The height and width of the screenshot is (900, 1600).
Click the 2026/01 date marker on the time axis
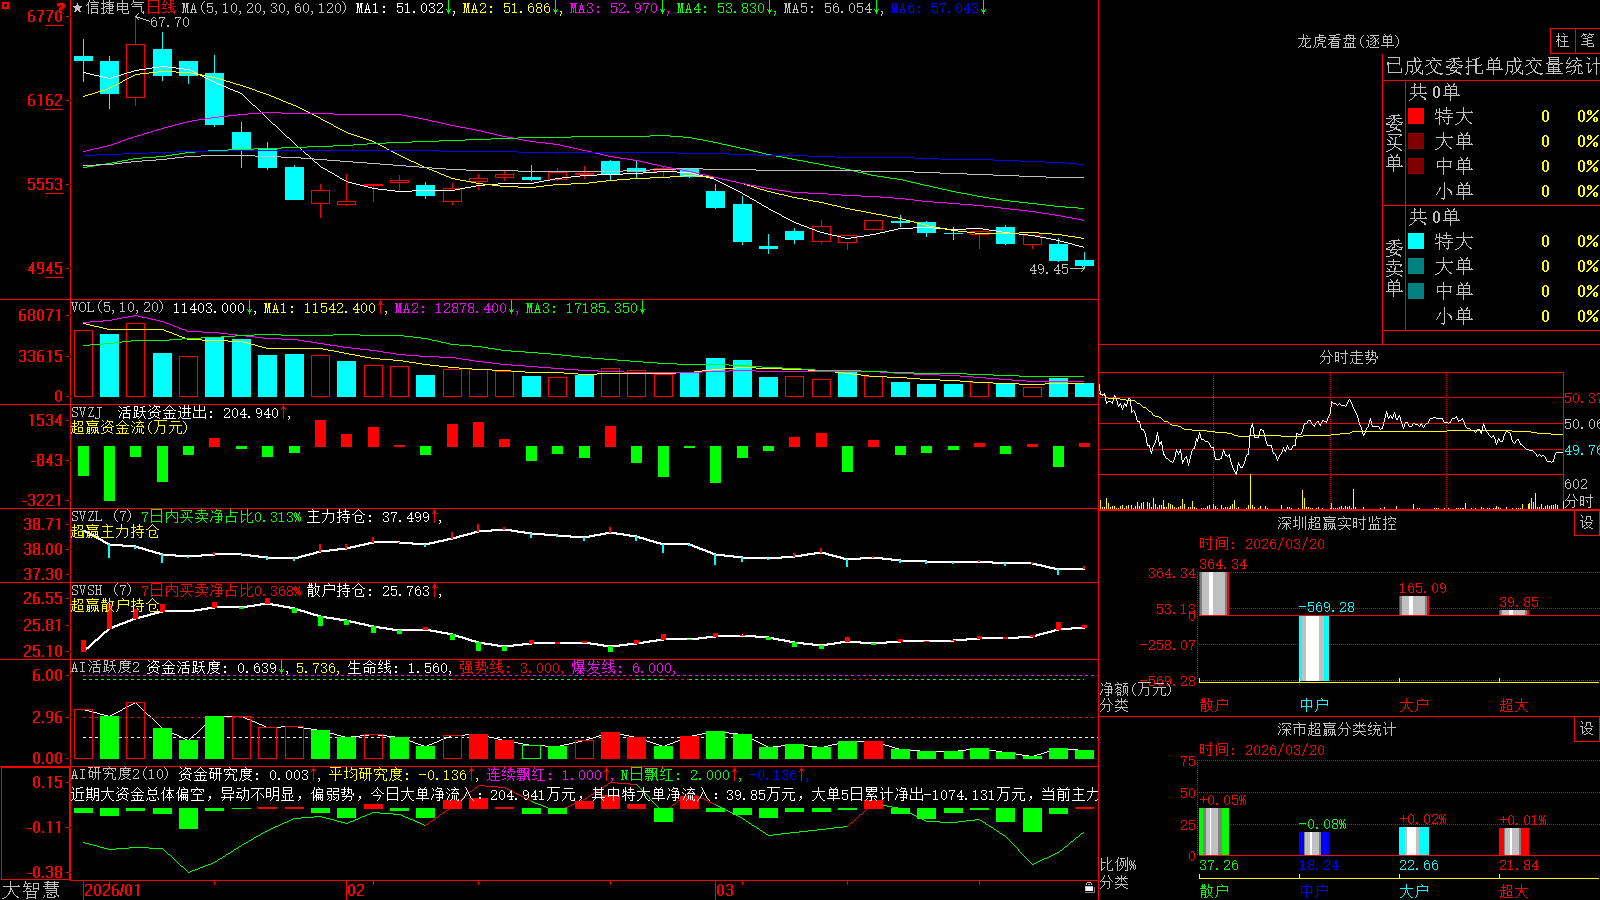[113, 890]
